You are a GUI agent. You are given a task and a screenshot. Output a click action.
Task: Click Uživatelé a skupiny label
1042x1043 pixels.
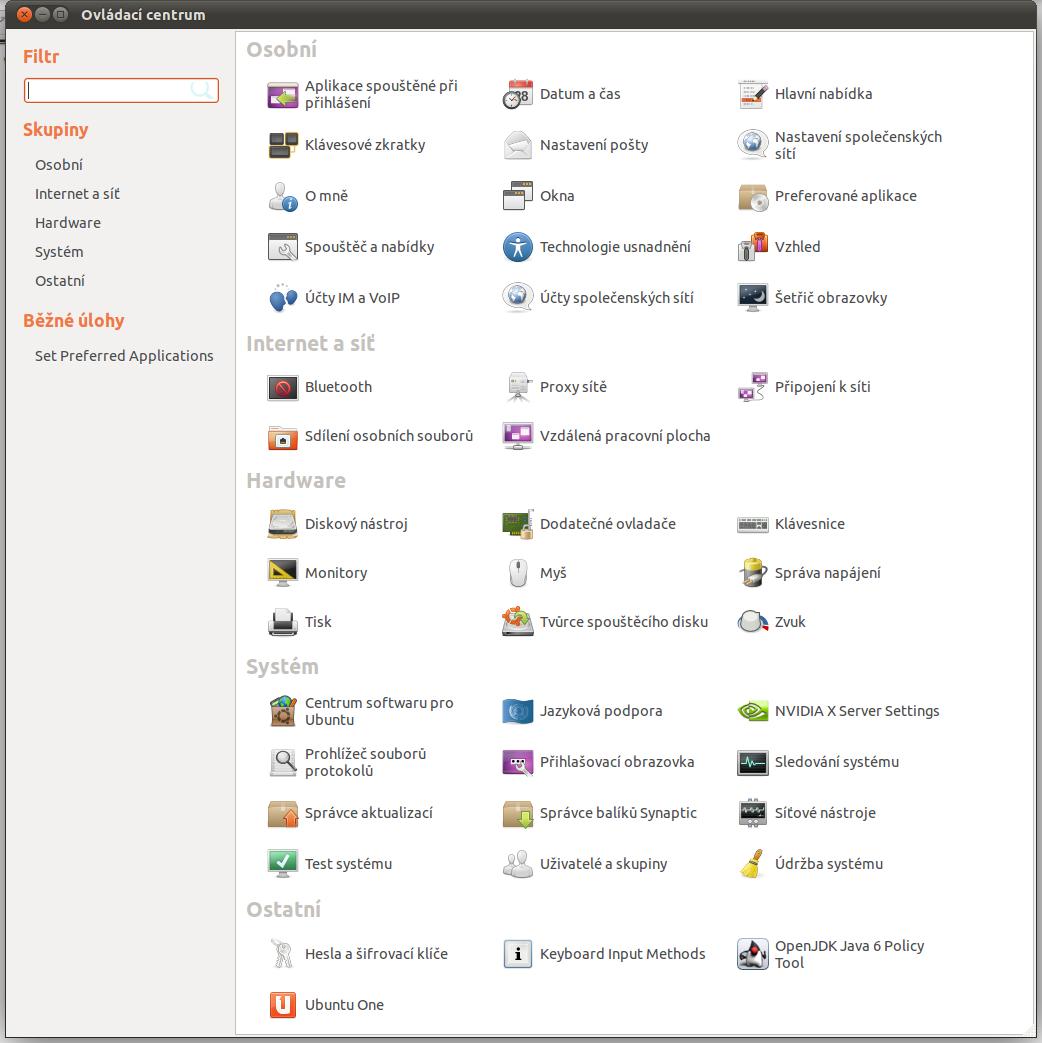(x=604, y=864)
